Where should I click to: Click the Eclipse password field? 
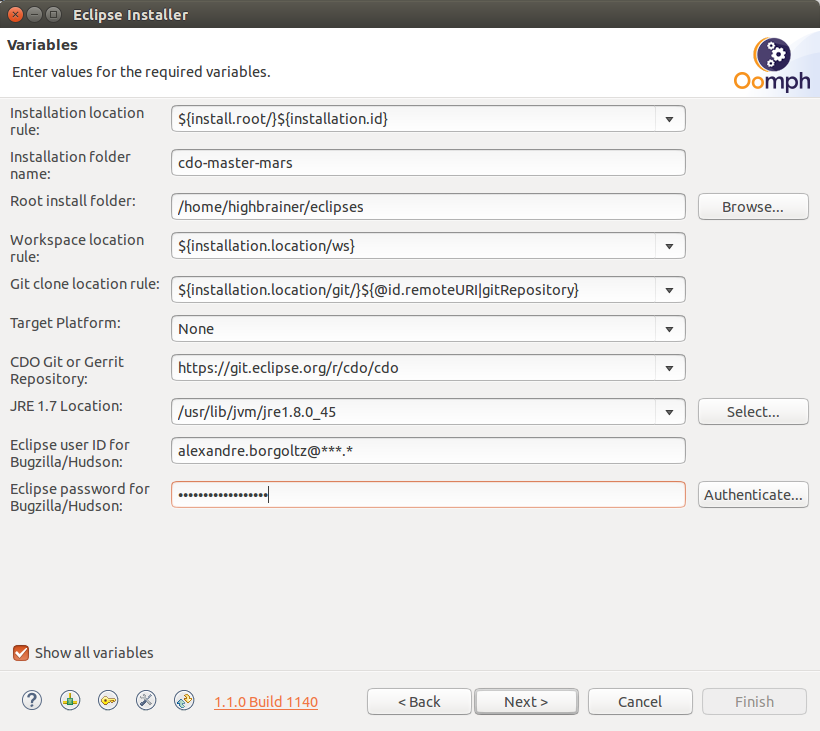click(x=428, y=495)
